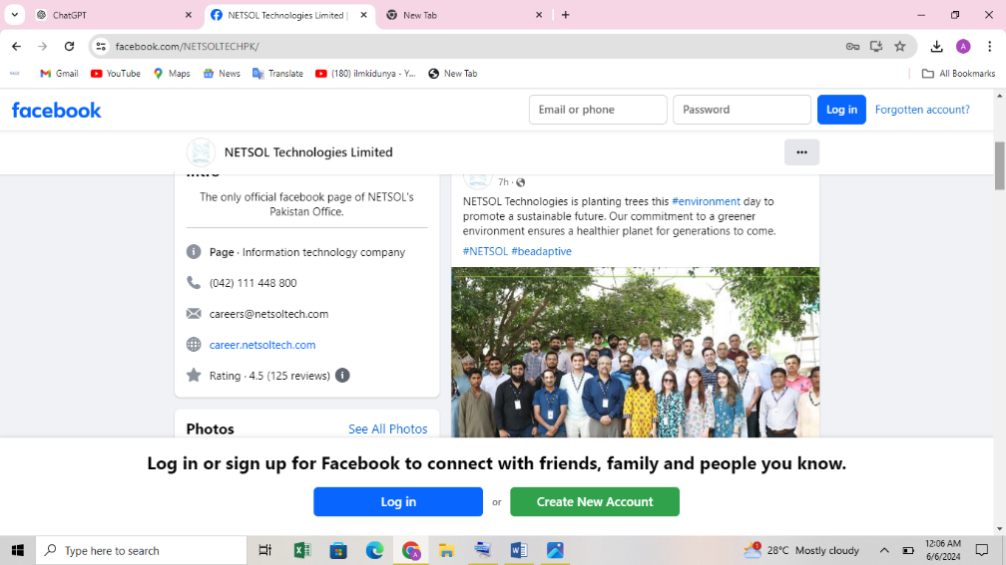Open the Translate bookmark

[x=278, y=74]
